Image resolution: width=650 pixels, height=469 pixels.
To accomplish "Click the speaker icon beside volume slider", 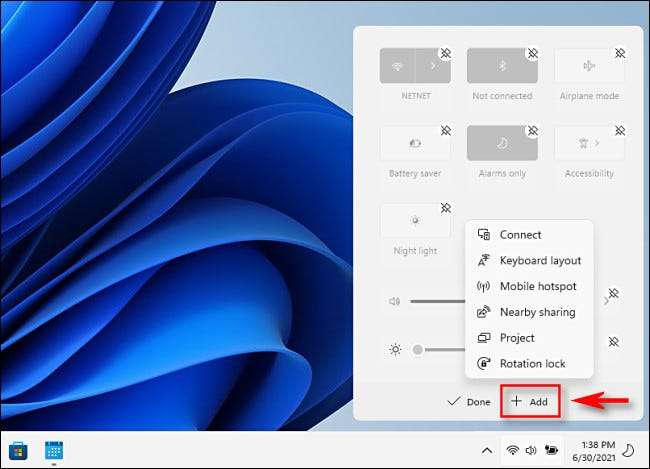I will coord(394,301).
